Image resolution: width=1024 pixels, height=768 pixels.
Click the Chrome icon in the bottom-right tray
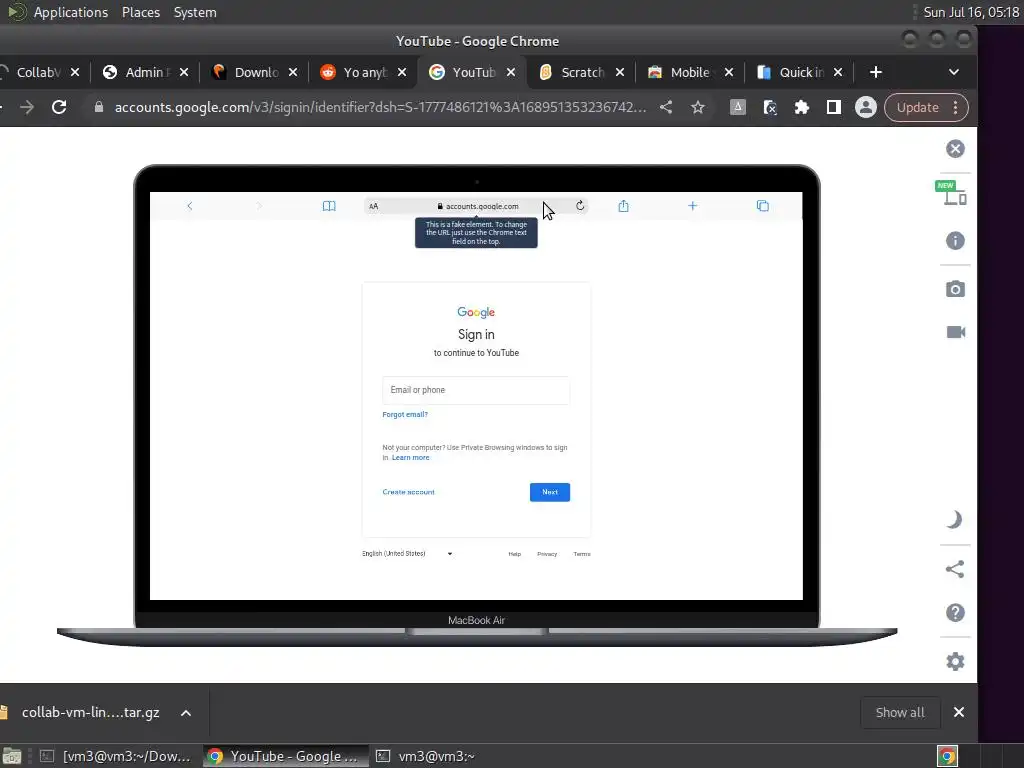(x=946, y=756)
